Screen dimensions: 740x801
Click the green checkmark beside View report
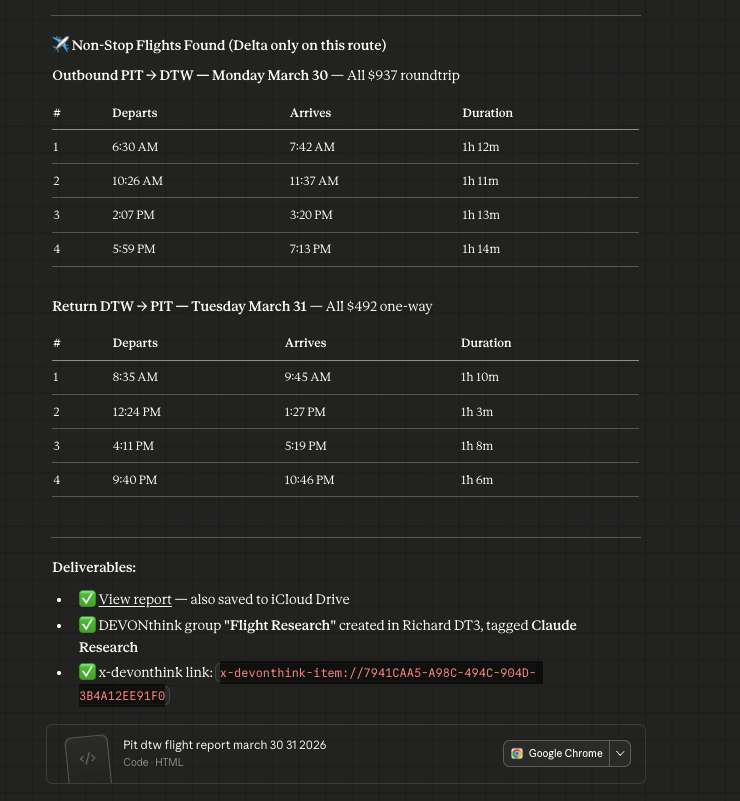tap(87, 599)
